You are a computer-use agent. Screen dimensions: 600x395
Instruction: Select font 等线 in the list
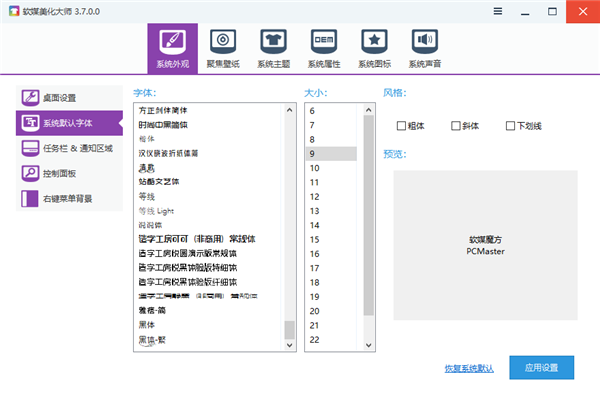[147, 197]
